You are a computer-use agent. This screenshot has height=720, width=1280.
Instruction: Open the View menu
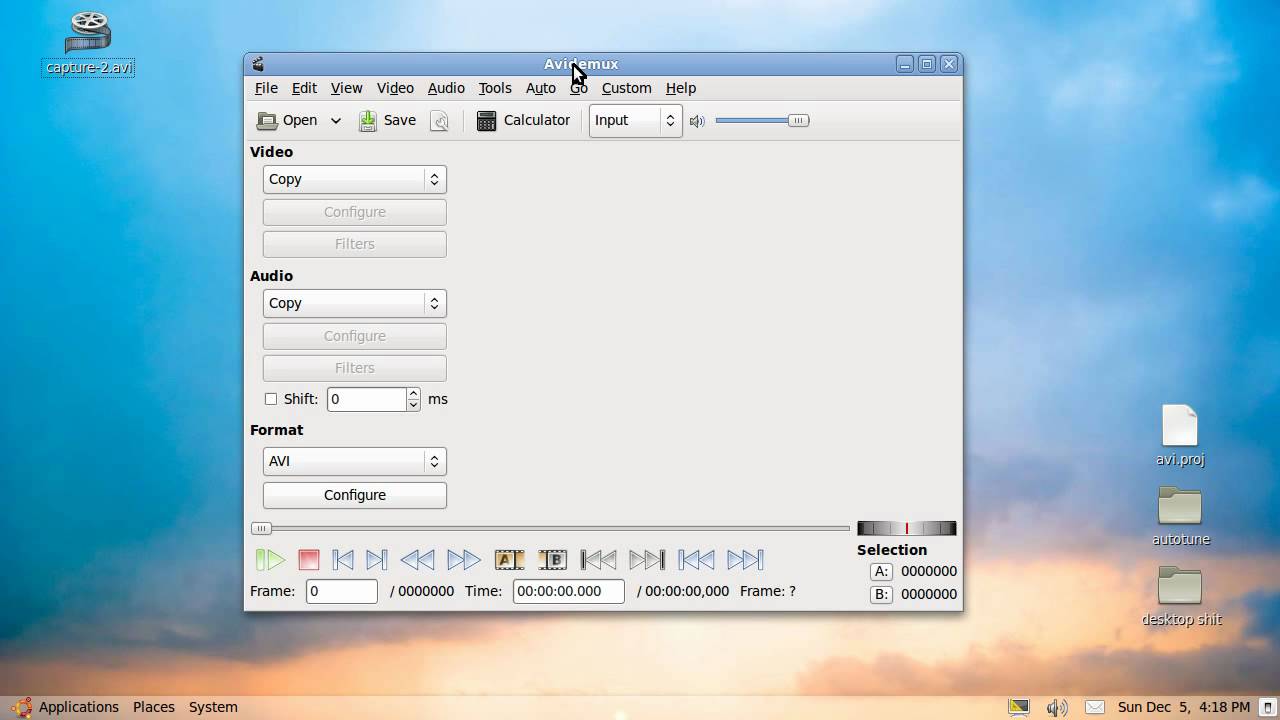(x=346, y=88)
